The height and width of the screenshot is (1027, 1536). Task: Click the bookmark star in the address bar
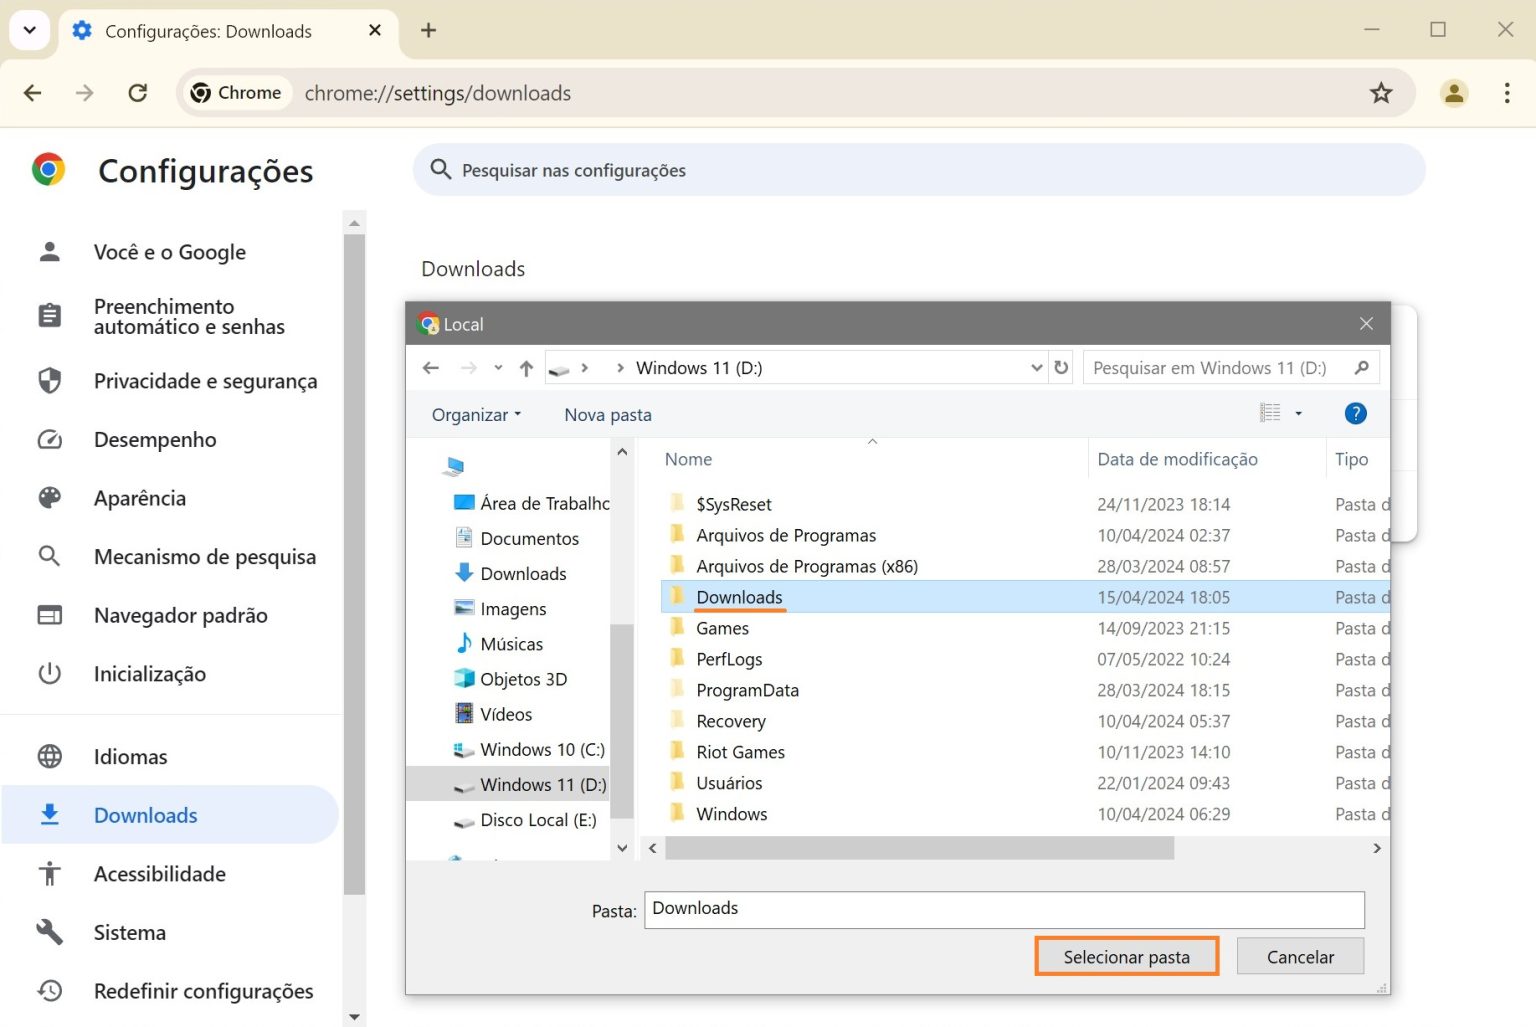pos(1381,93)
